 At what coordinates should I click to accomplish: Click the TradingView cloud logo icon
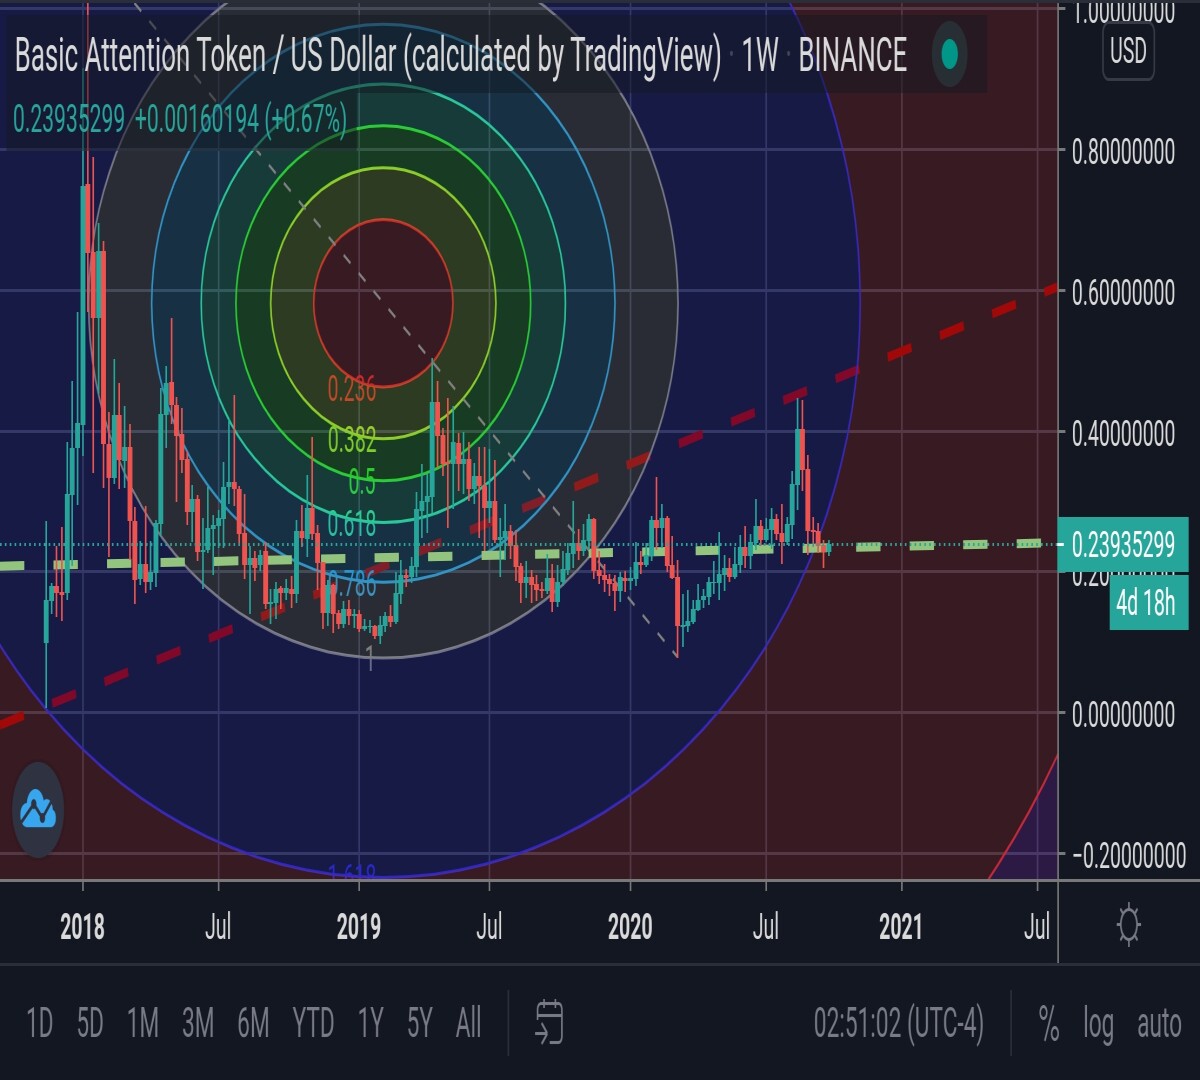38,809
